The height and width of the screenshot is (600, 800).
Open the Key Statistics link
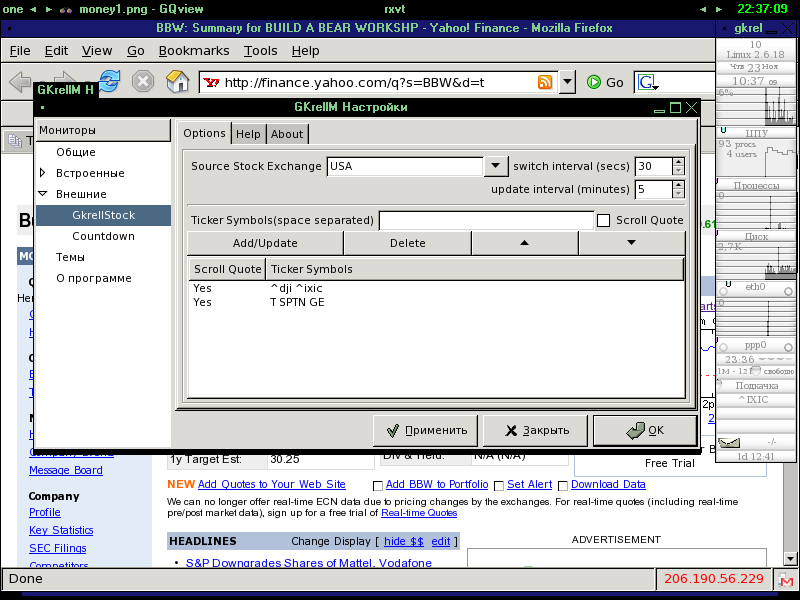[x=61, y=531]
